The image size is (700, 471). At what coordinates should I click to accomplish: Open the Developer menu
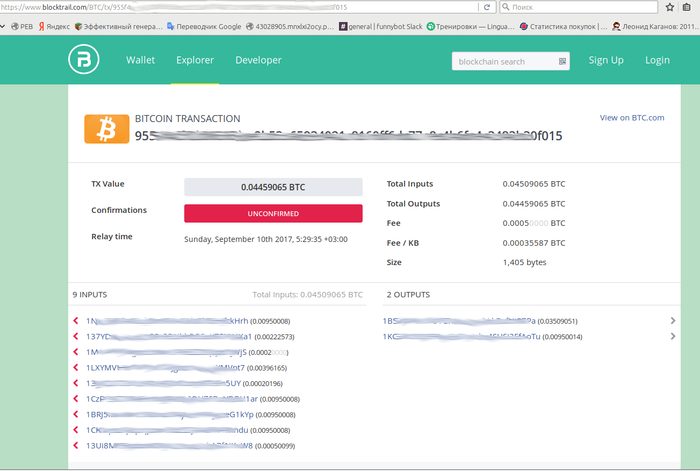pyautogui.click(x=258, y=60)
